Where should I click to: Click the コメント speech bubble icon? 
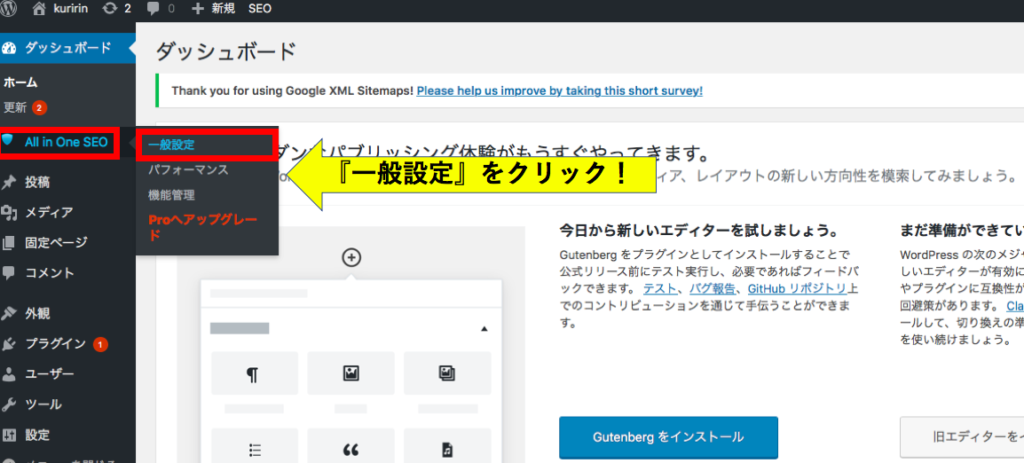tap(8, 273)
